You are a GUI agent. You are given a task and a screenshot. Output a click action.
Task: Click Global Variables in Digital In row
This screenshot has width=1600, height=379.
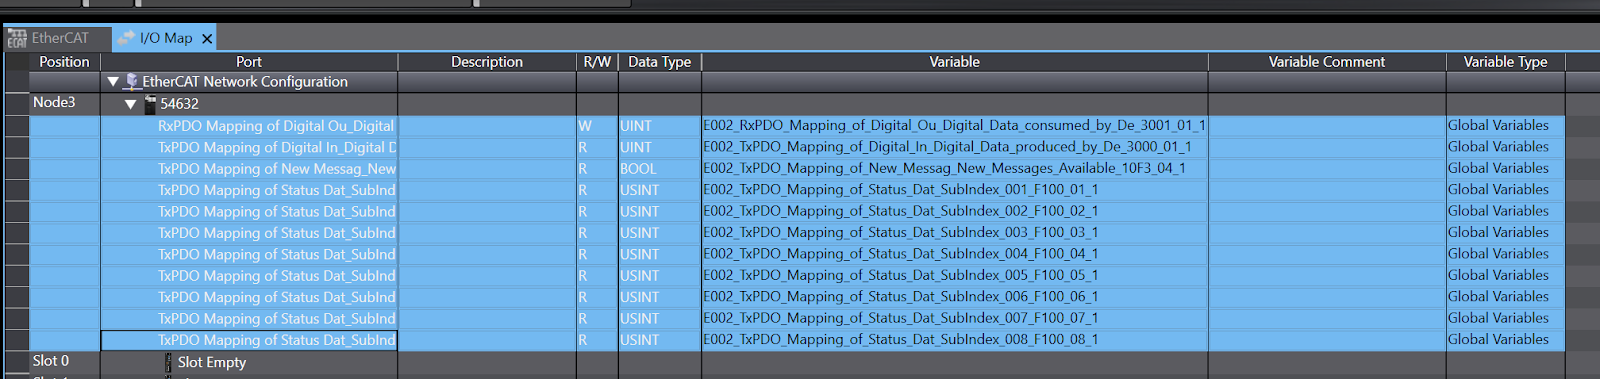point(1505,147)
